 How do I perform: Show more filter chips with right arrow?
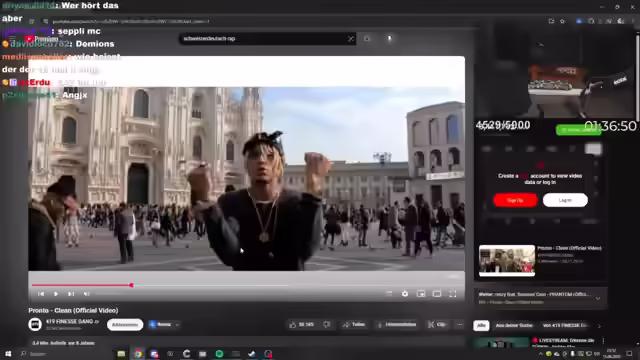pyautogui.click(x=599, y=326)
